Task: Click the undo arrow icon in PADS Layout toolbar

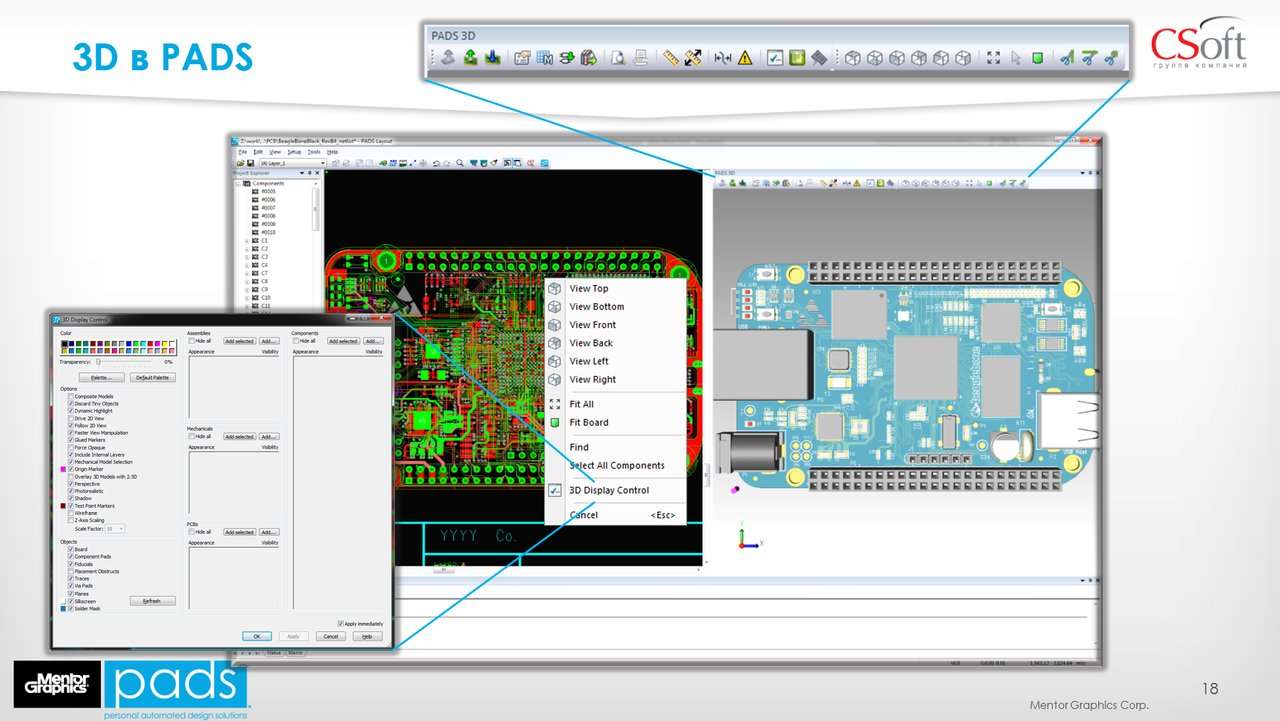Action: [x=434, y=163]
